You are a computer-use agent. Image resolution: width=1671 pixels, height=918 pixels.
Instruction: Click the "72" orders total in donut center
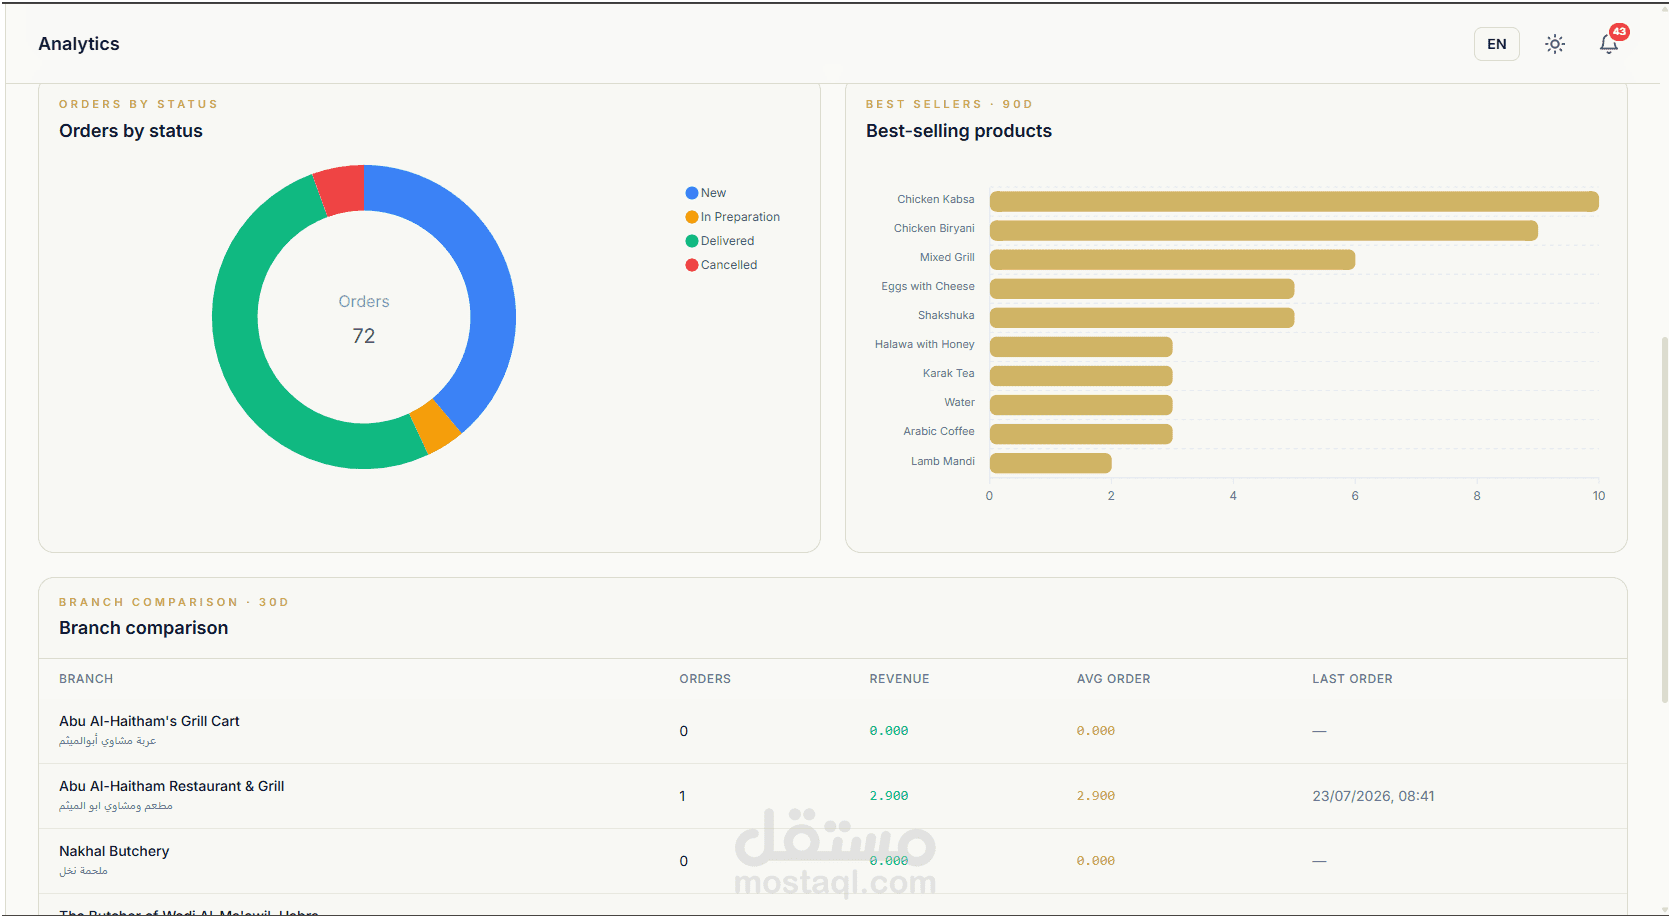pos(364,336)
